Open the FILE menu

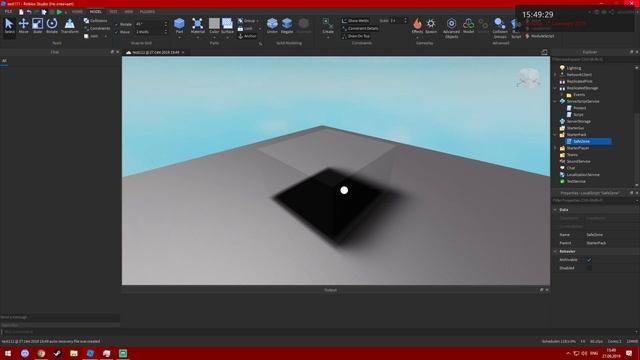pos(8,12)
